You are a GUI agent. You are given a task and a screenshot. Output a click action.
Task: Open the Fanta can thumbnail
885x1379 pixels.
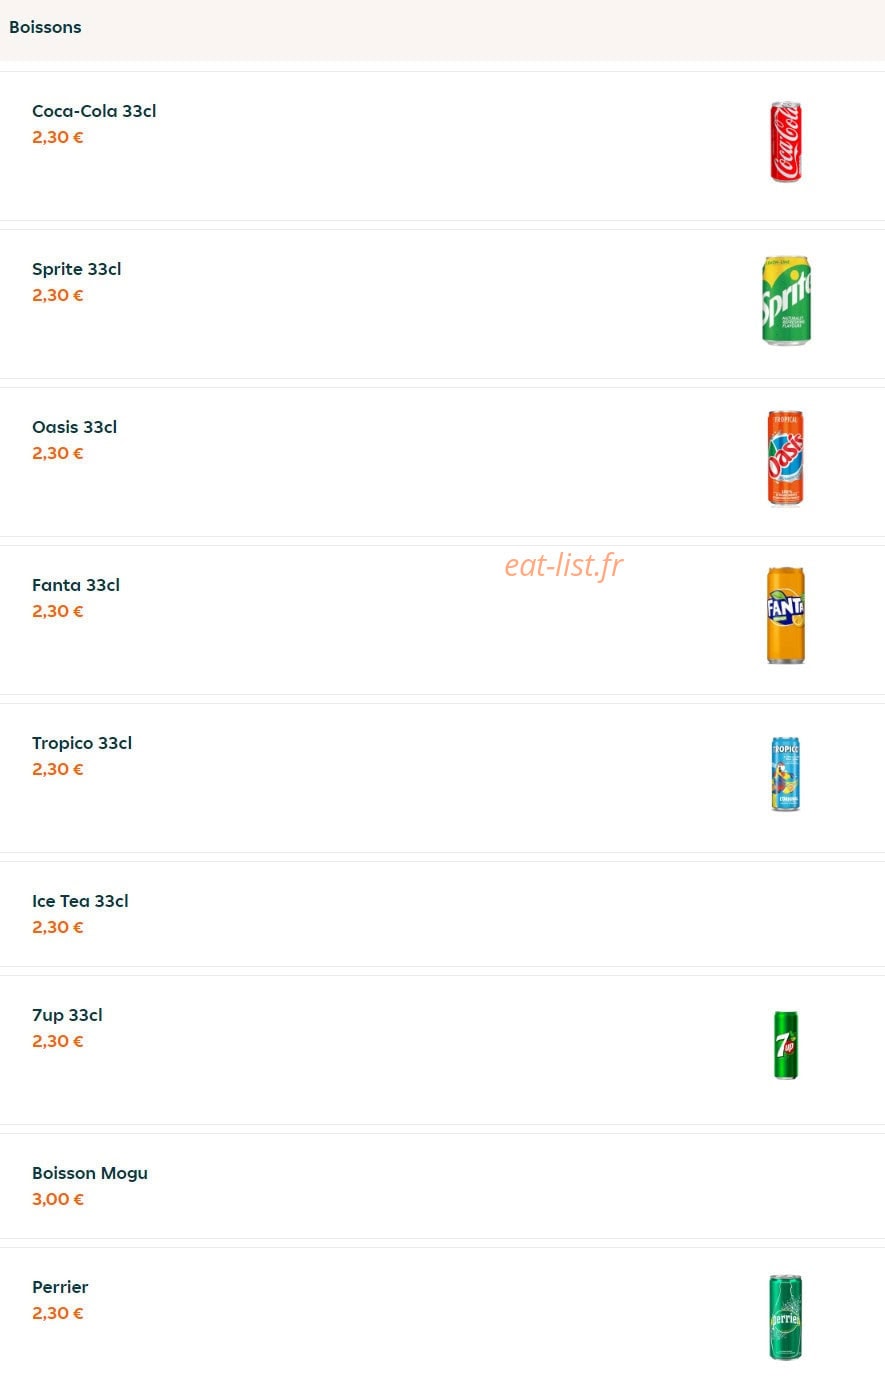coord(785,616)
